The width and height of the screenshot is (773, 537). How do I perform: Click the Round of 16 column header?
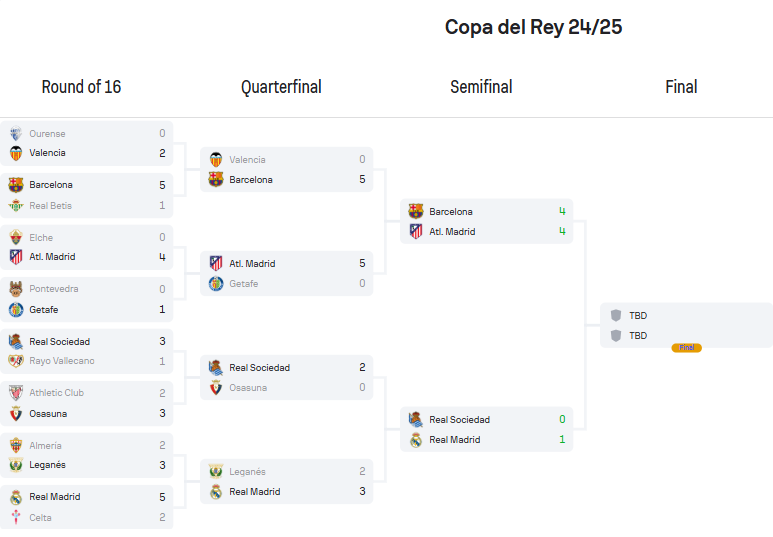81,87
